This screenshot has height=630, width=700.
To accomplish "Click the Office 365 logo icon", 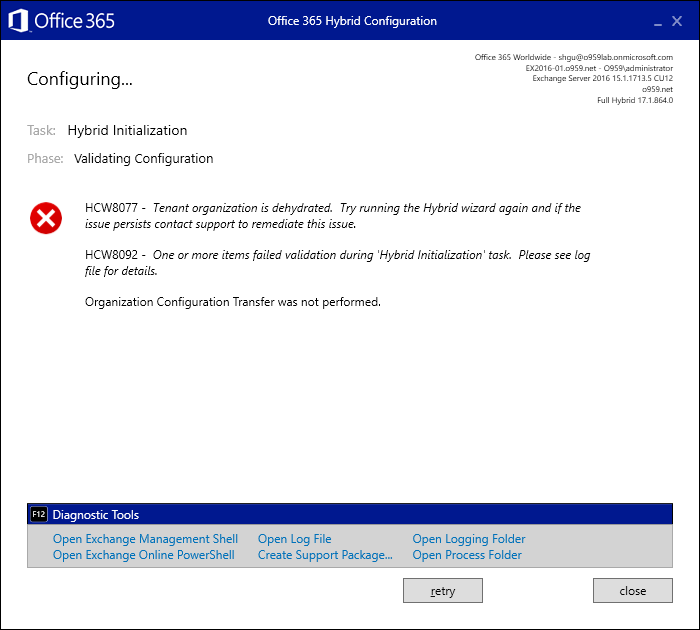I will (x=18, y=21).
